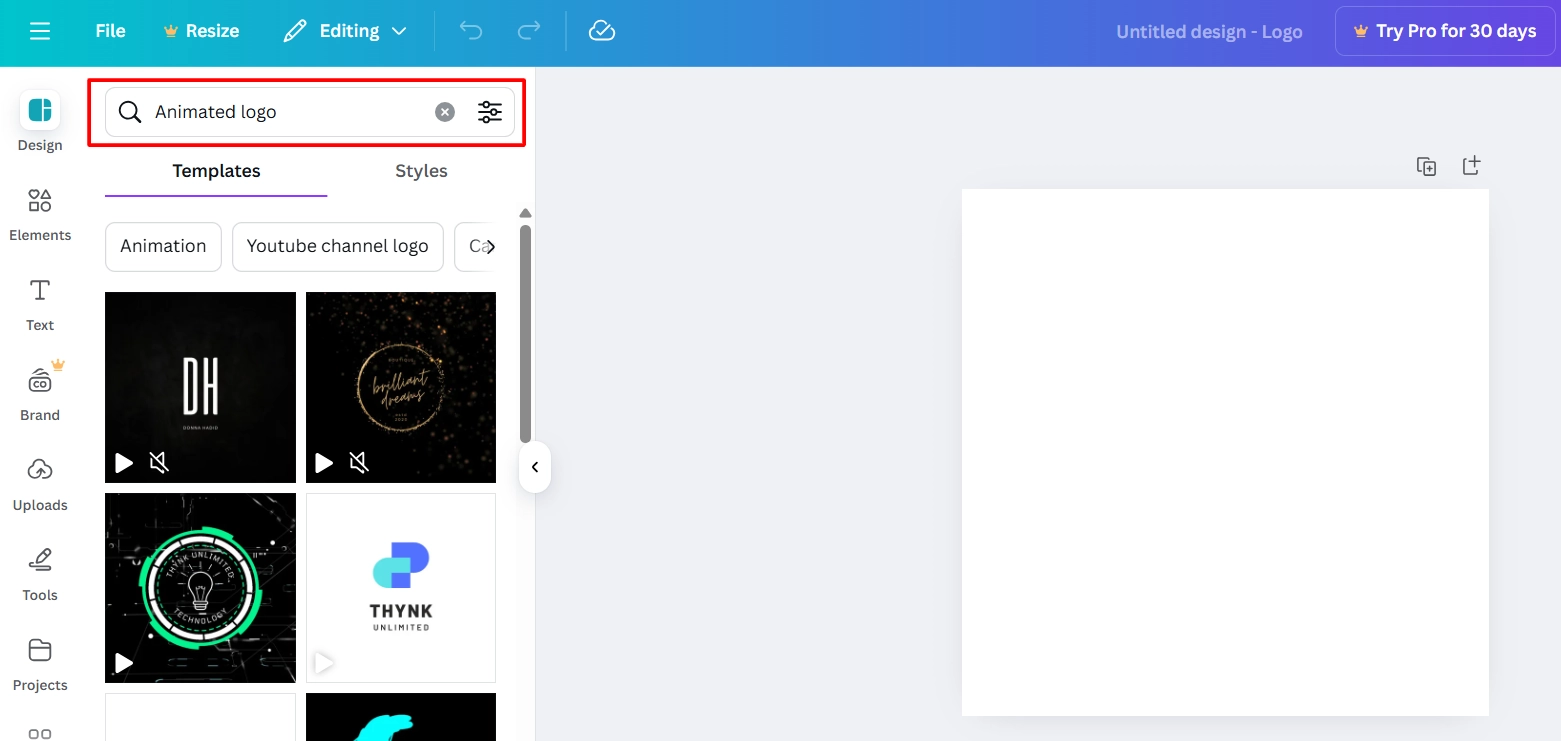Open the search filter settings icon
Viewport: 1561px width, 741px height.
point(489,111)
